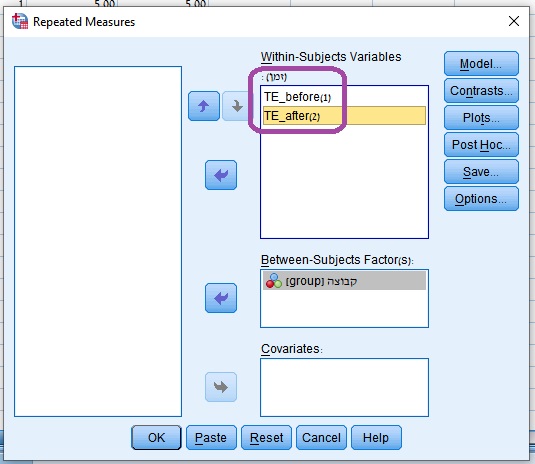The height and width of the screenshot is (464, 535).
Task: Paste the syntax with Paste button
Action: (x=211, y=437)
